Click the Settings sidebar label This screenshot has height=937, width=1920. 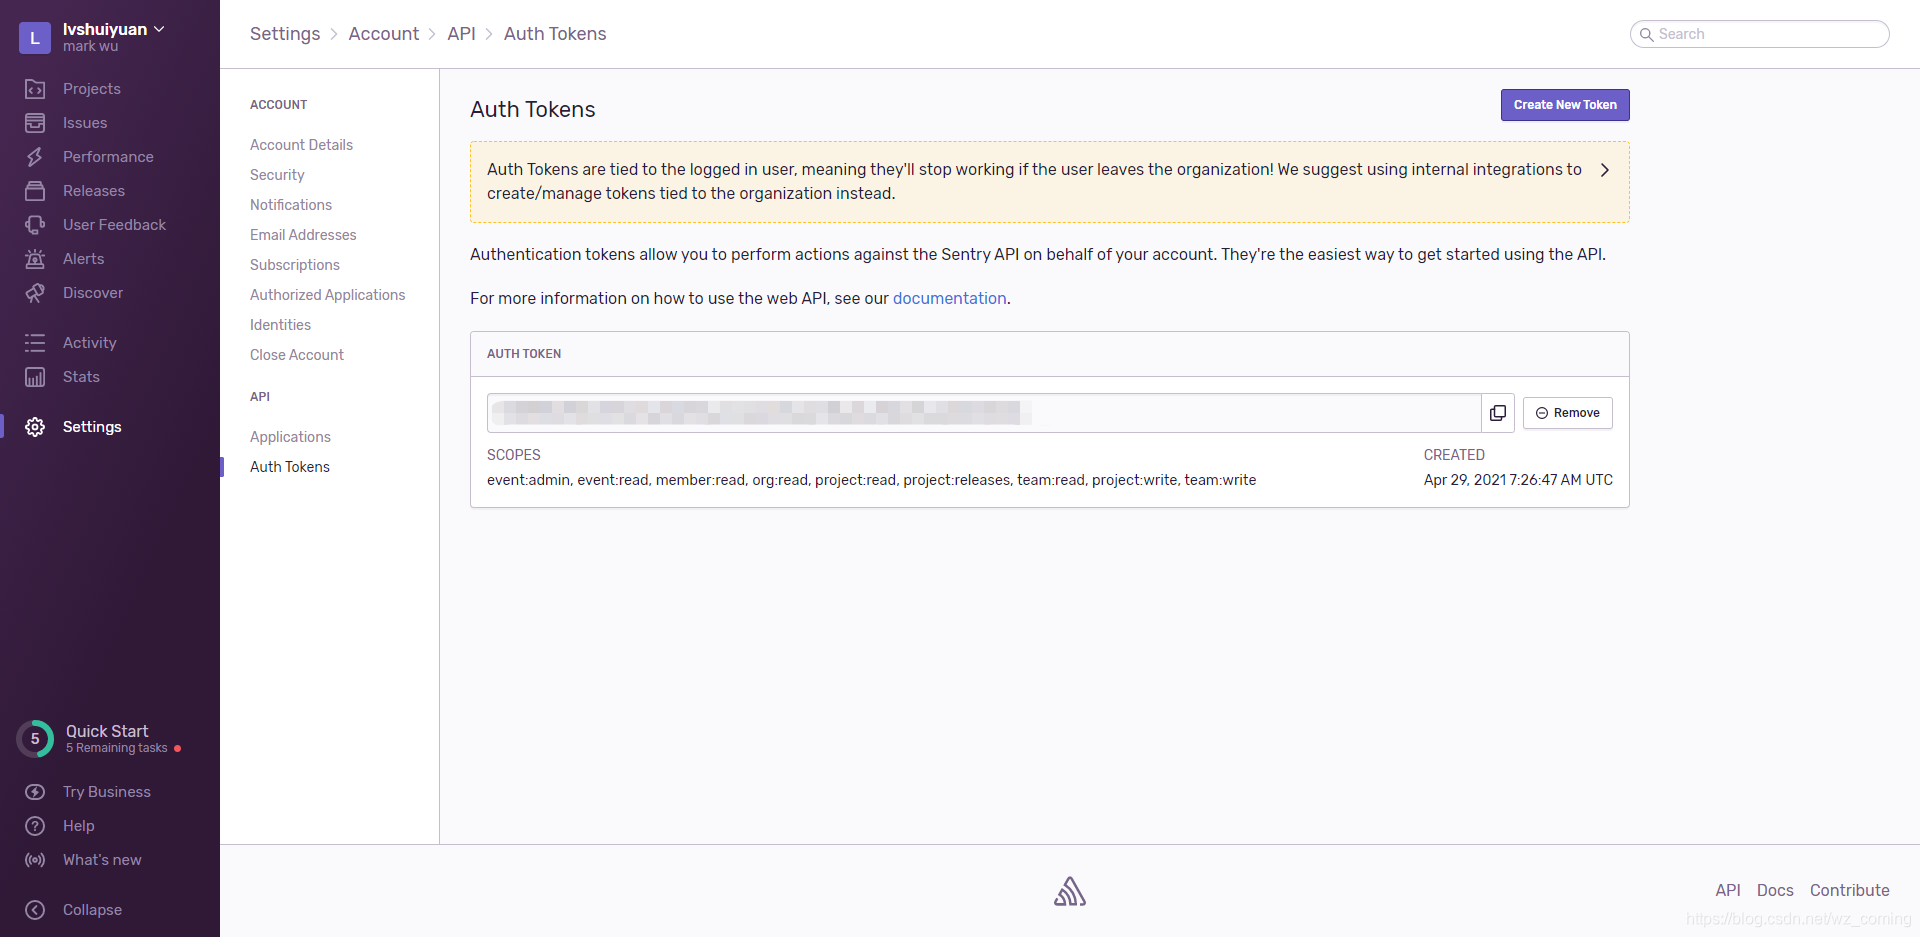click(92, 427)
